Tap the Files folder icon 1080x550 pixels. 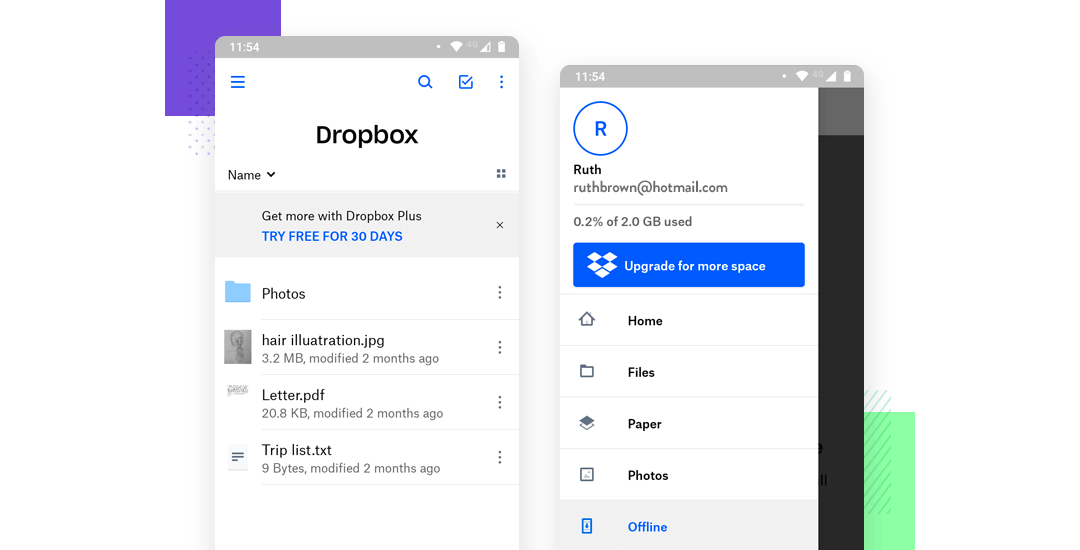(x=587, y=371)
